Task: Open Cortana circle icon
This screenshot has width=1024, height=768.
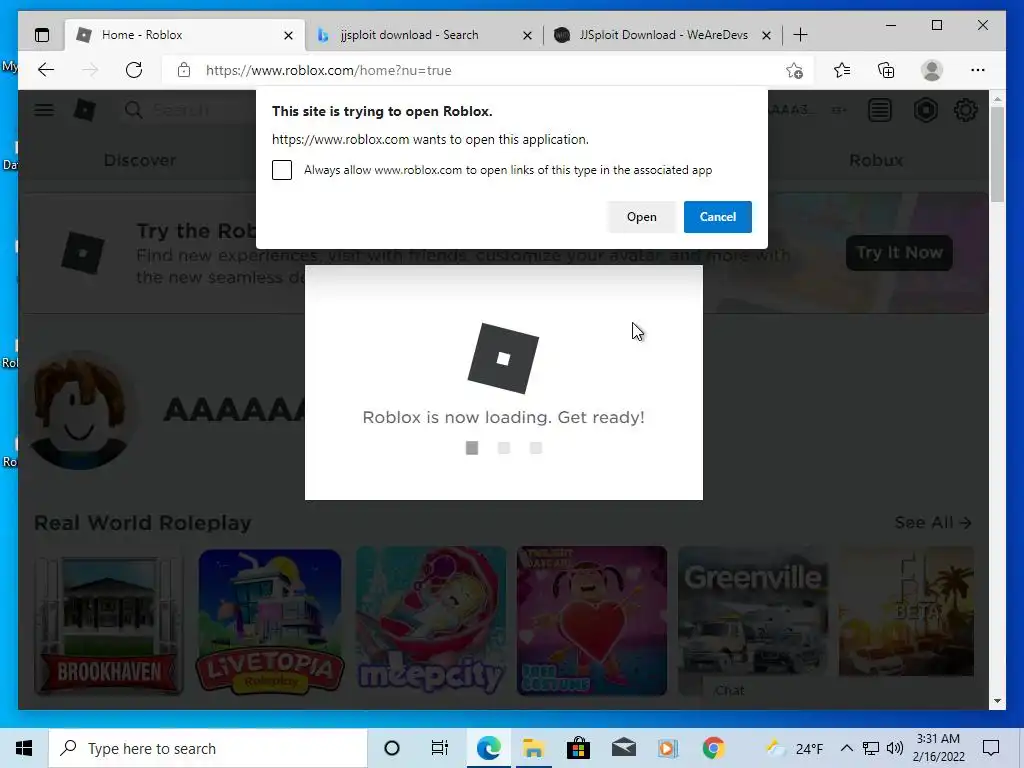Action: coord(392,748)
